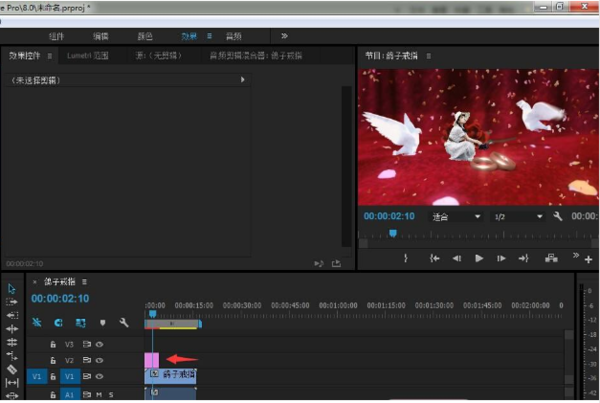This screenshot has height=403, width=600.
Task: Toggle V3 track eye visibility
Action: (100, 343)
